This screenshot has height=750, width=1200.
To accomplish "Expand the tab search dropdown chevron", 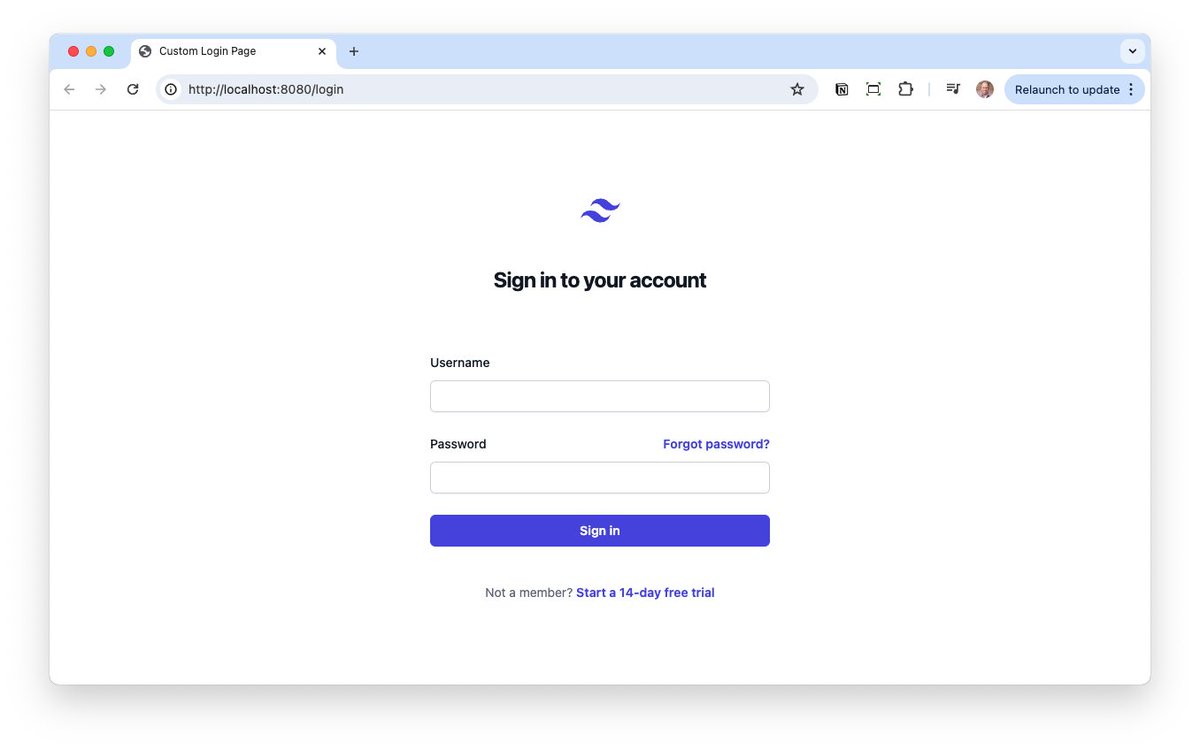I will coord(1132,51).
